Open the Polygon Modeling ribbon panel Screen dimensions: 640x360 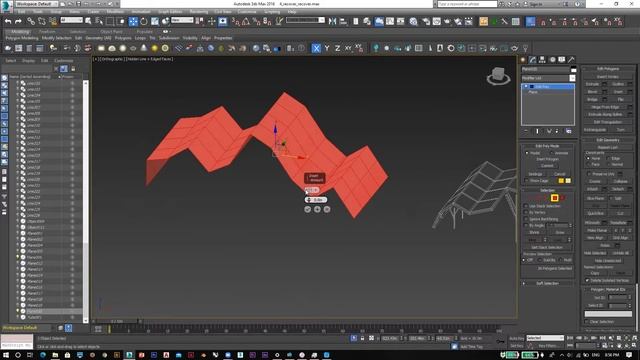point(22,38)
